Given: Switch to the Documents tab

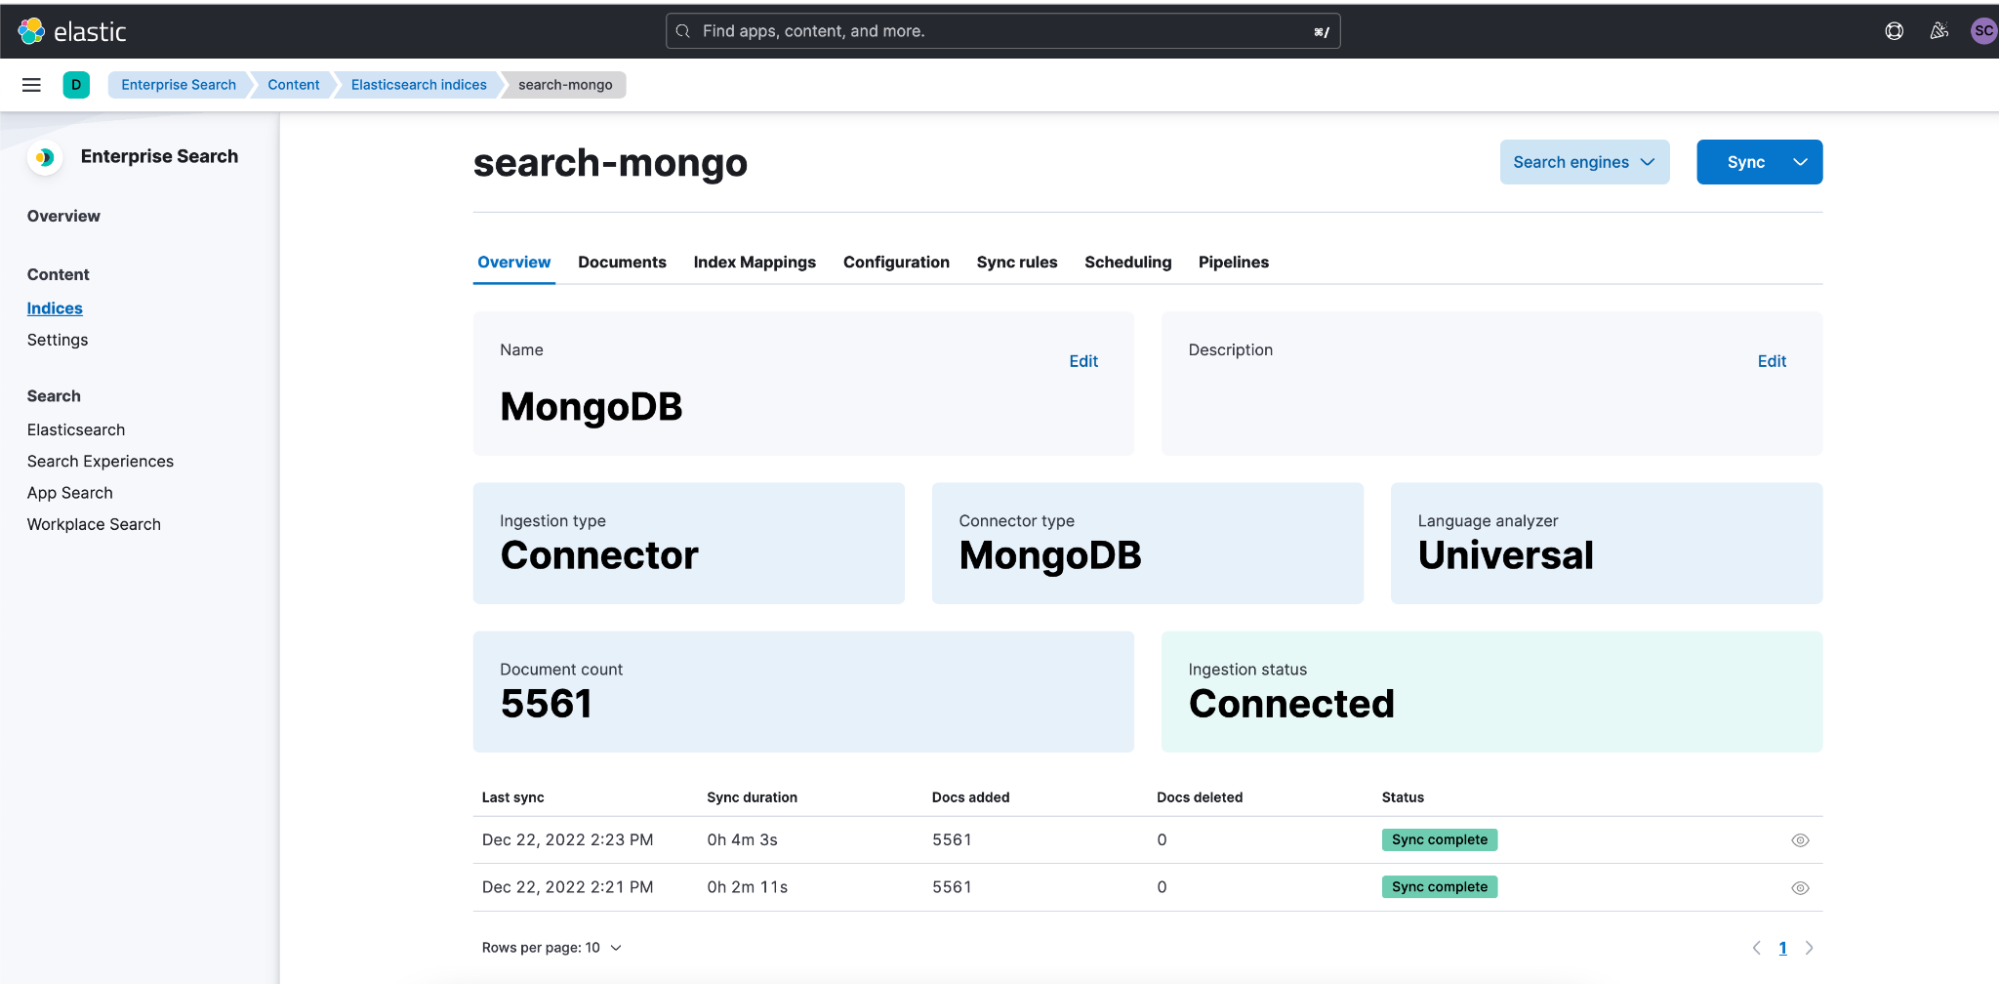Looking at the screenshot, I should [622, 262].
